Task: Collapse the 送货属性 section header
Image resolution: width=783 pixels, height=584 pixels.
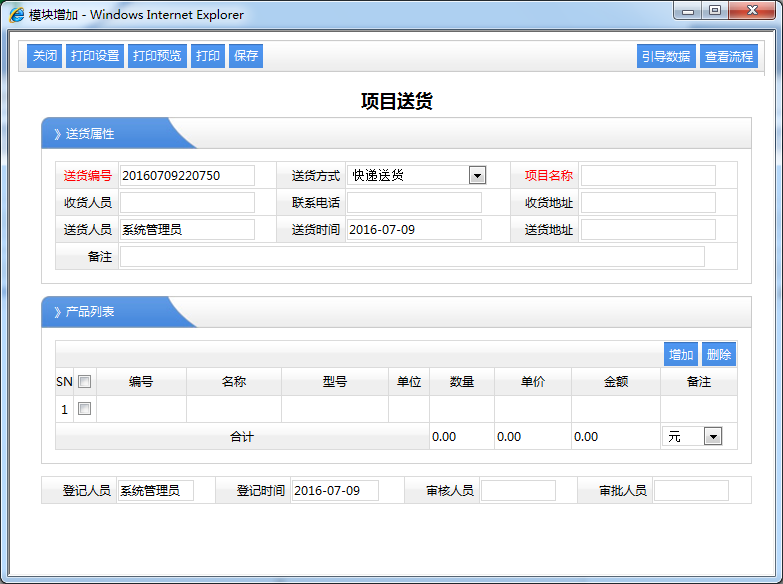Action: coord(90,134)
